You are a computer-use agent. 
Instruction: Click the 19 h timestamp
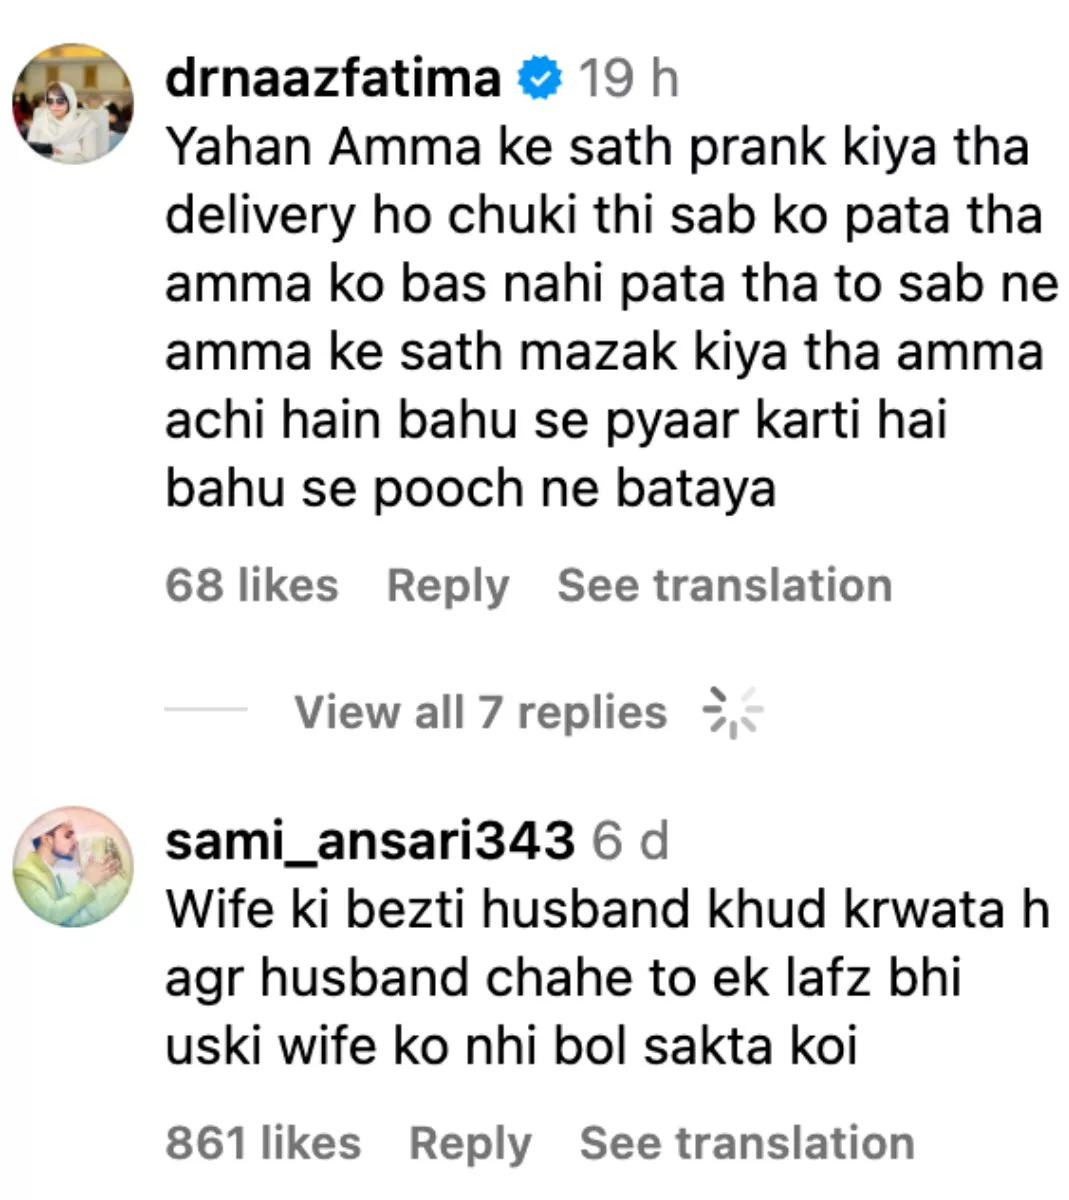coord(628,79)
